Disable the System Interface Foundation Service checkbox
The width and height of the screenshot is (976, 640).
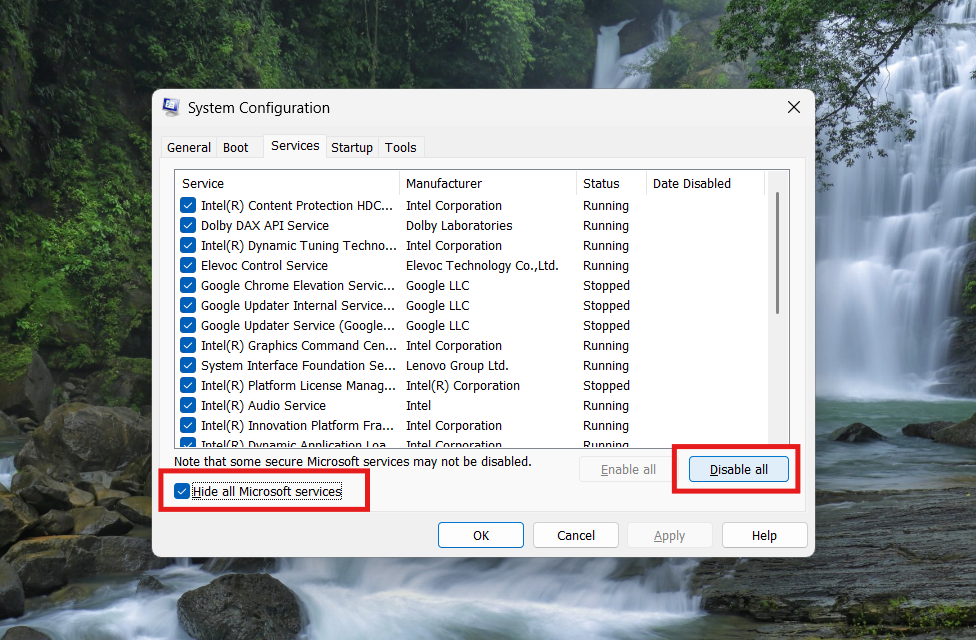click(x=187, y=365)
